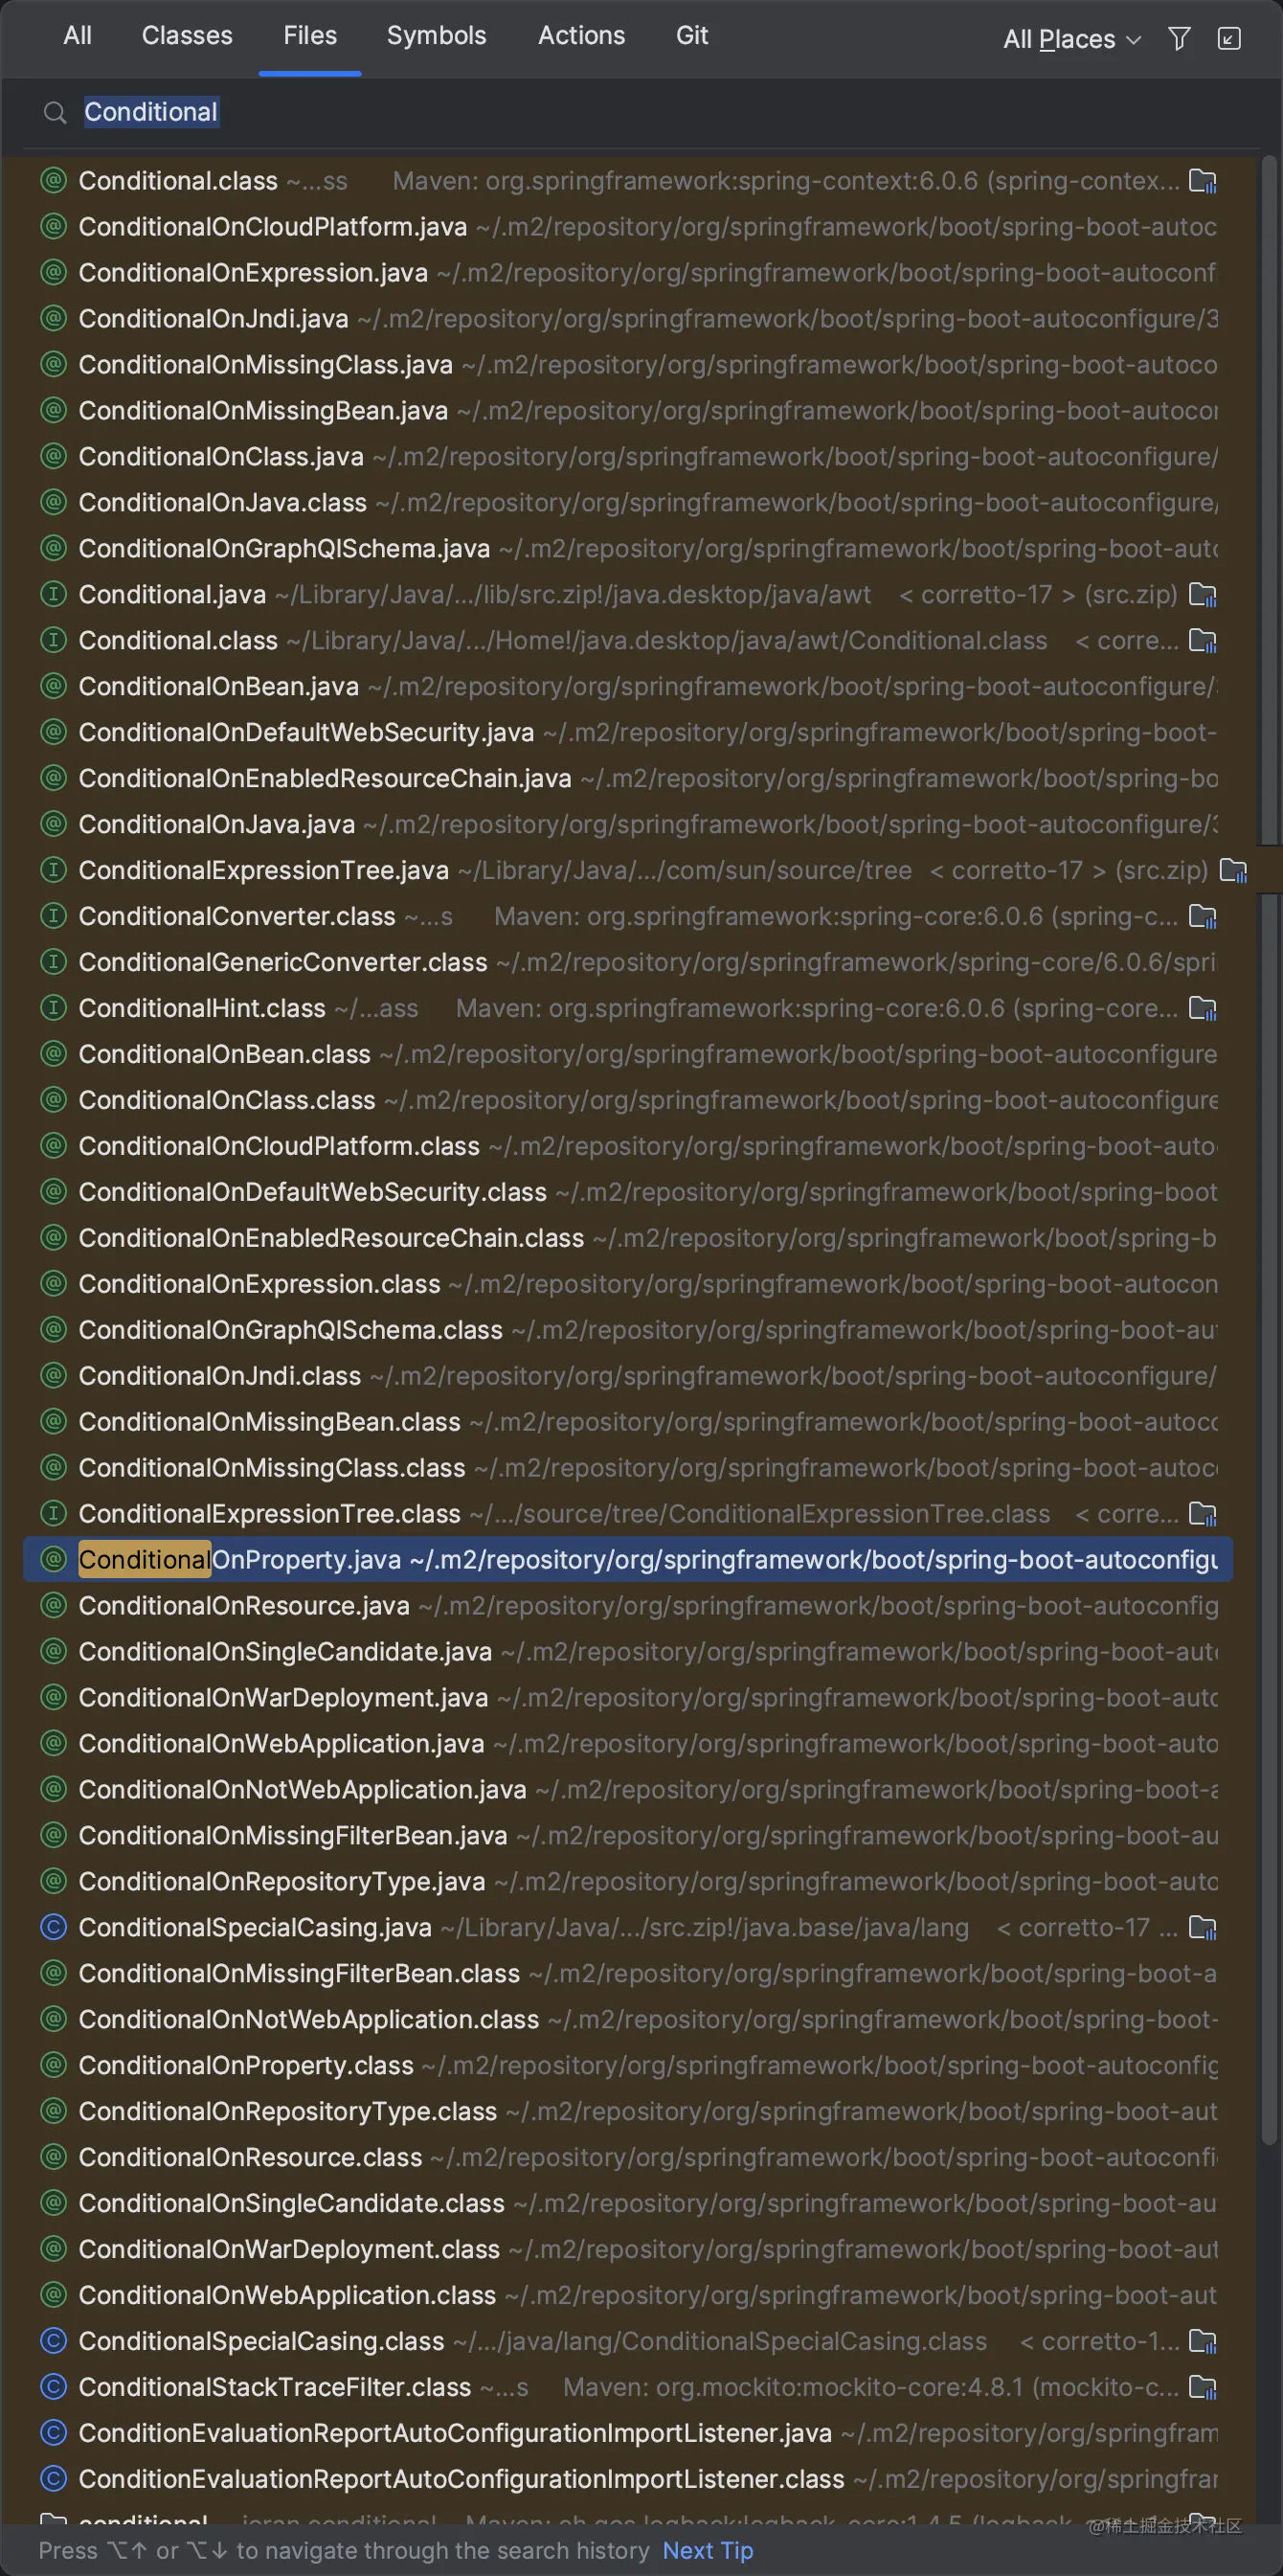The image size is (1283, 2576).
Task: Click annotation icon of ConditionalOnExpression.java
Action: [x=53, y=273]
